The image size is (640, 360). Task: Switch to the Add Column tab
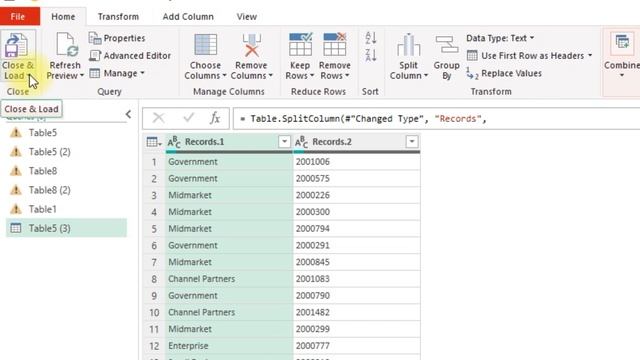pyautogui.click(x=188, y=17)
